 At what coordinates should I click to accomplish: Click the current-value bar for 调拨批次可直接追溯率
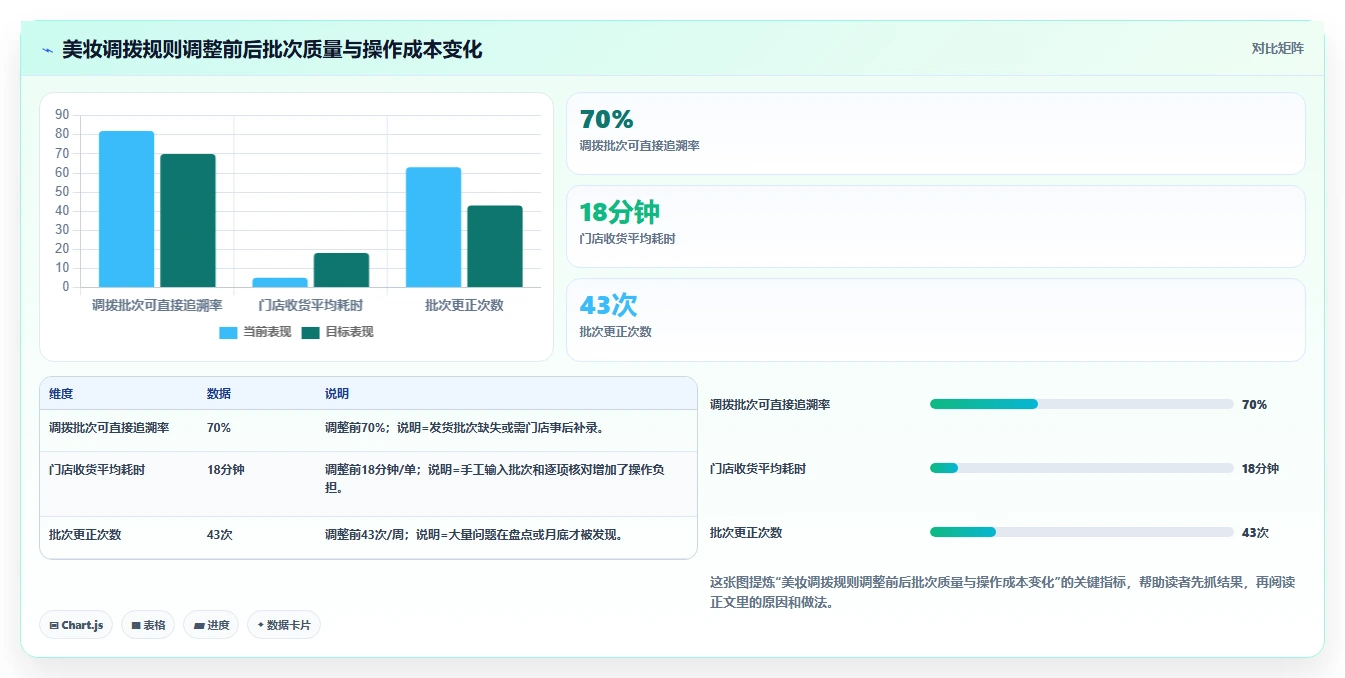pyautogui.click(x=126, y=209)
